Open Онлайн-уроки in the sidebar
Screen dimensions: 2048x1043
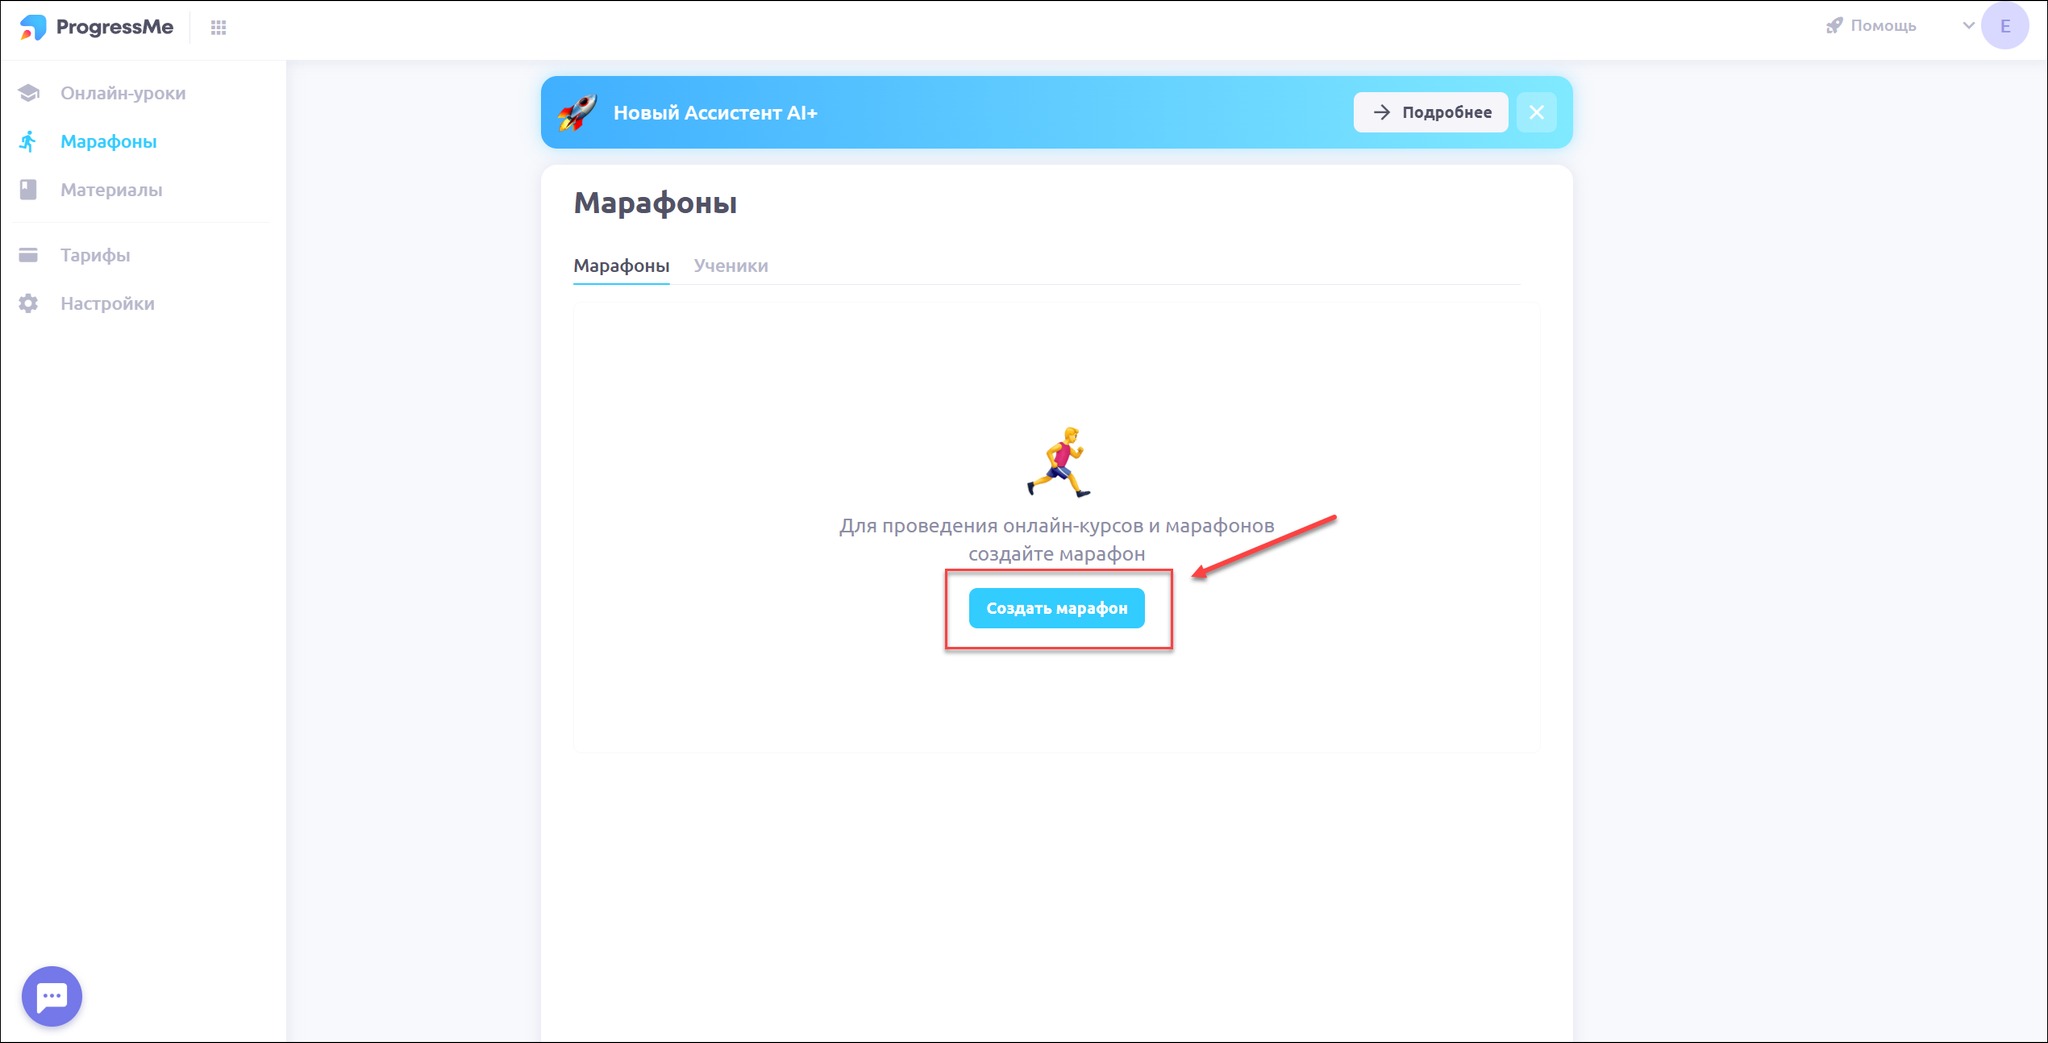(x=123, y=93)
